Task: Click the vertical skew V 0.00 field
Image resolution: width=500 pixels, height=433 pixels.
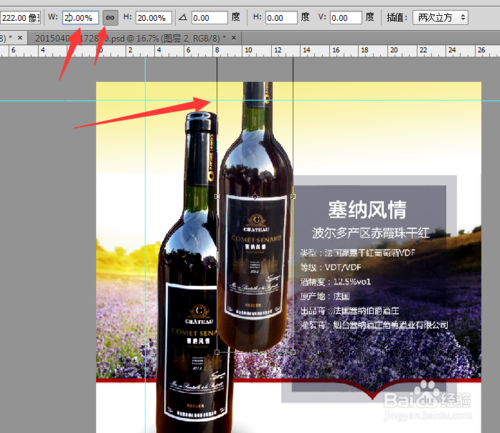Action: point(346,18)
